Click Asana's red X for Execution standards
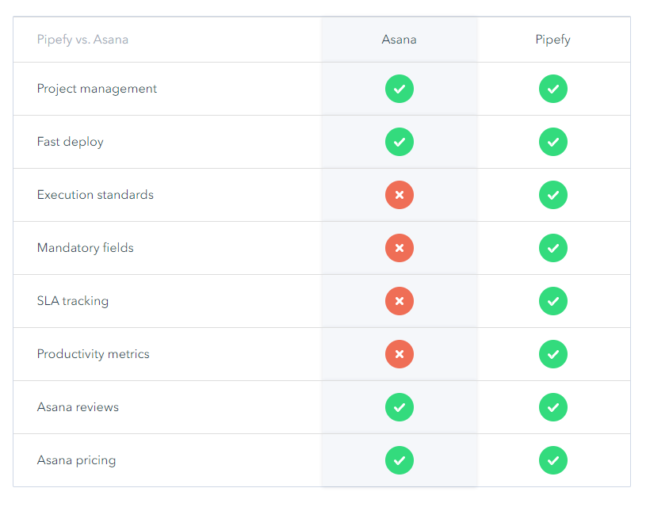The height and width of the screenshot is (507, 650). pos(399,195)
